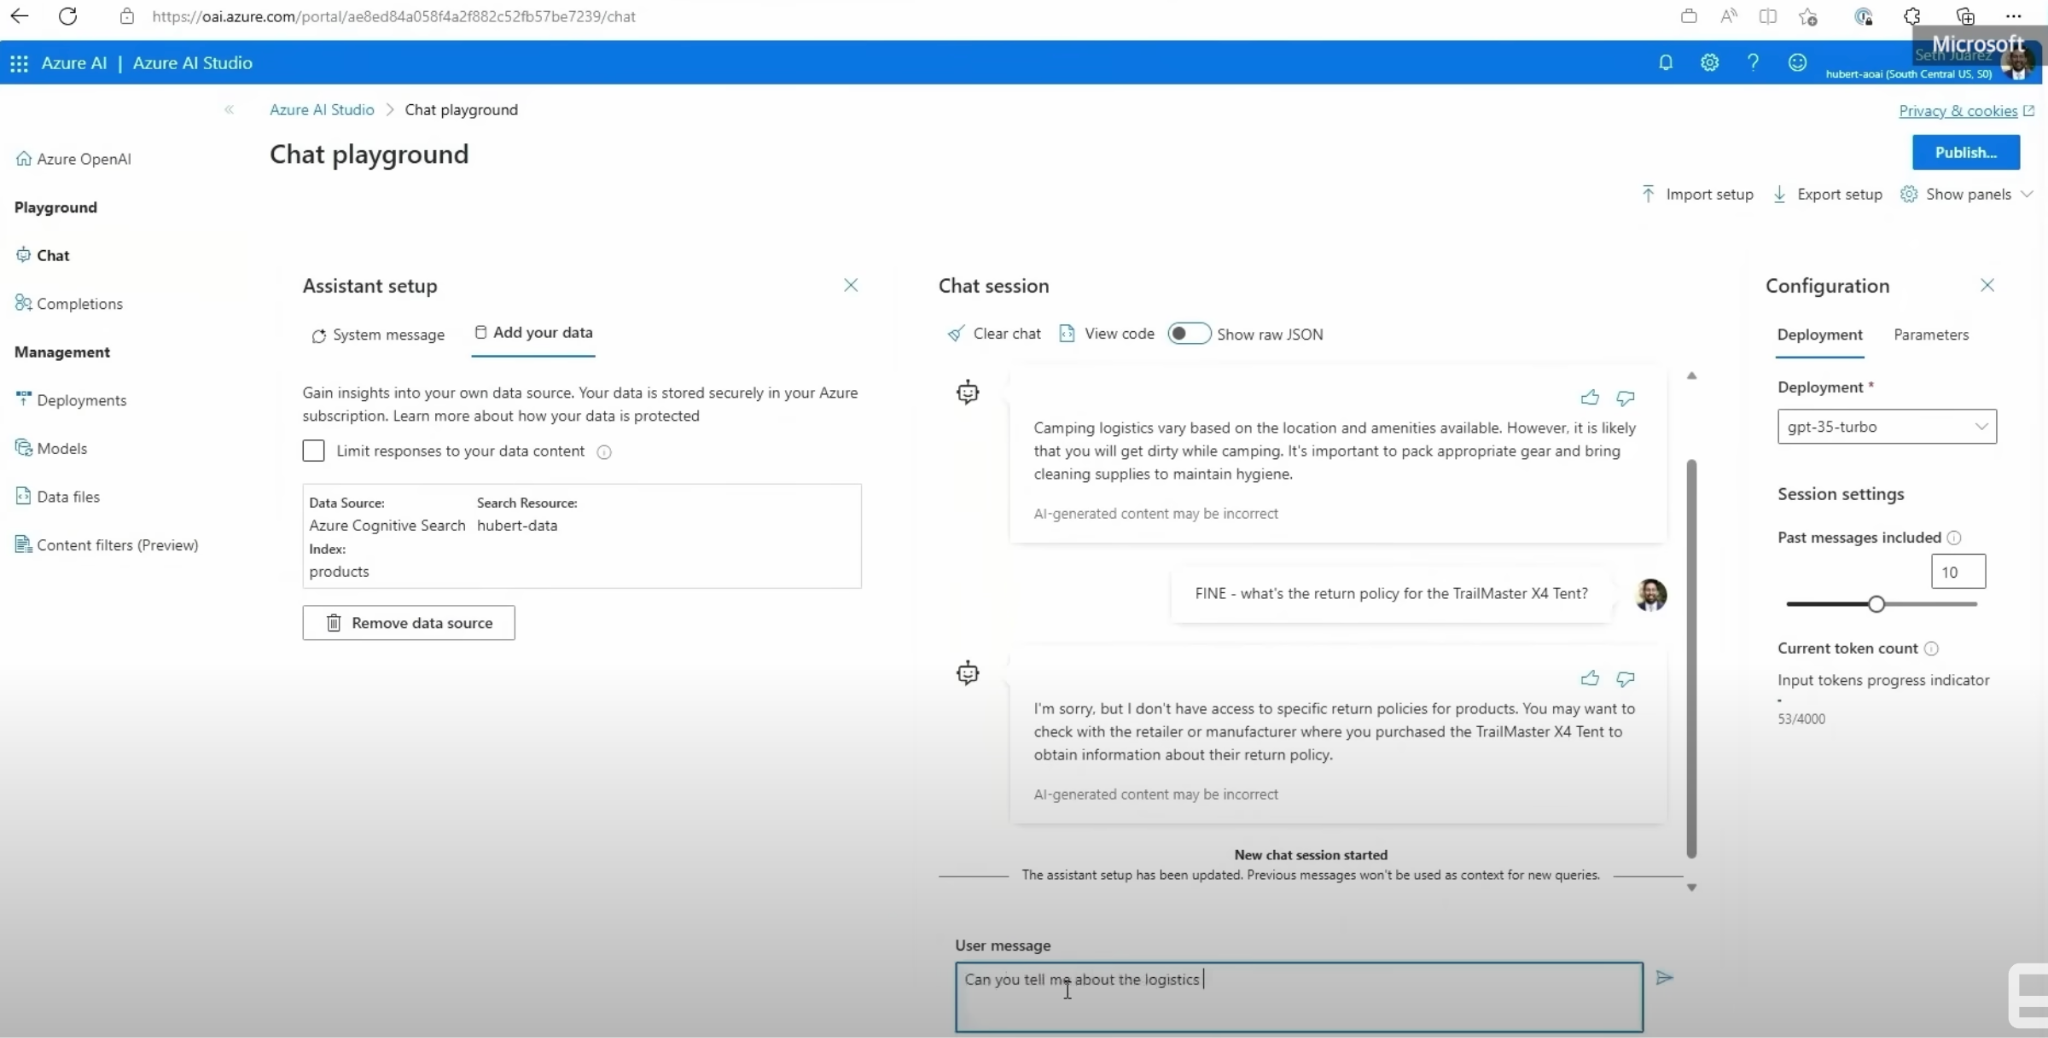Viewport: 2048px width, 1038px height.
Task: Open Completions in the sidebar
Action: click(x=68, y=304)
